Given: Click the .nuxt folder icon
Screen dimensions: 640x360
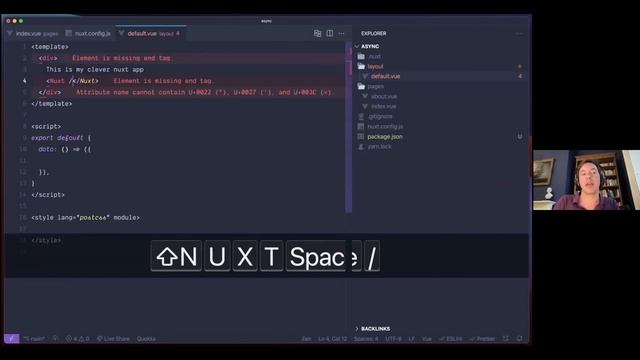Looking at the screenshot, I should click(361, 56).
